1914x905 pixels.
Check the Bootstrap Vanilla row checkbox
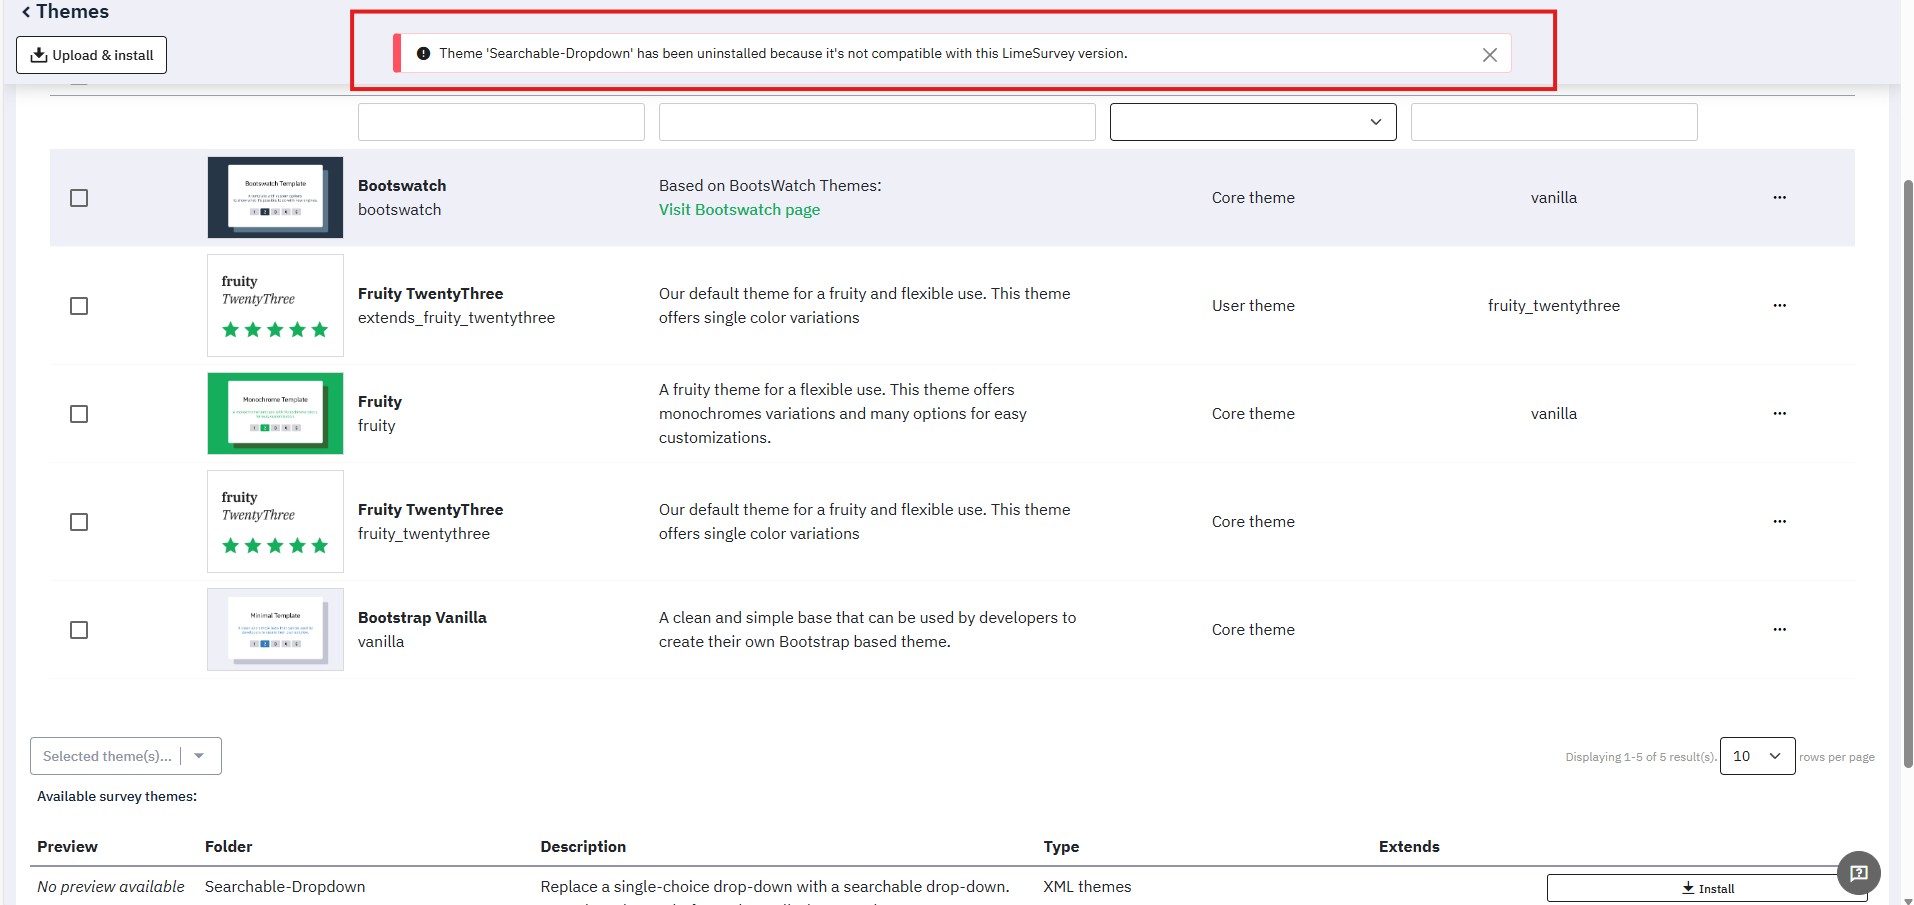coord(79,630)
